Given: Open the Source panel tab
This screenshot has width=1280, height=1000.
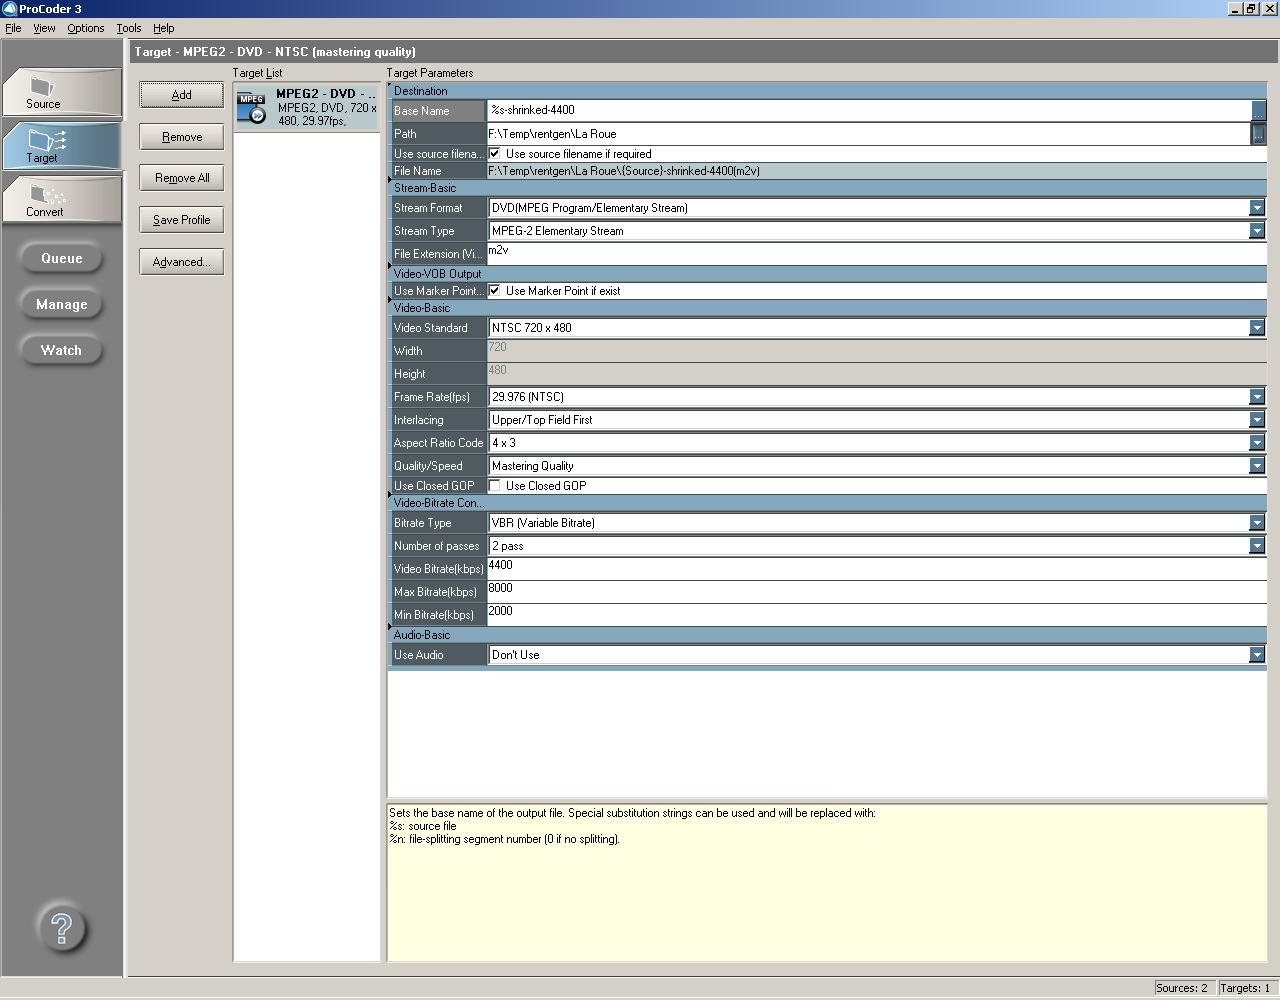Looking at the screenshot, I should point(62,92).
